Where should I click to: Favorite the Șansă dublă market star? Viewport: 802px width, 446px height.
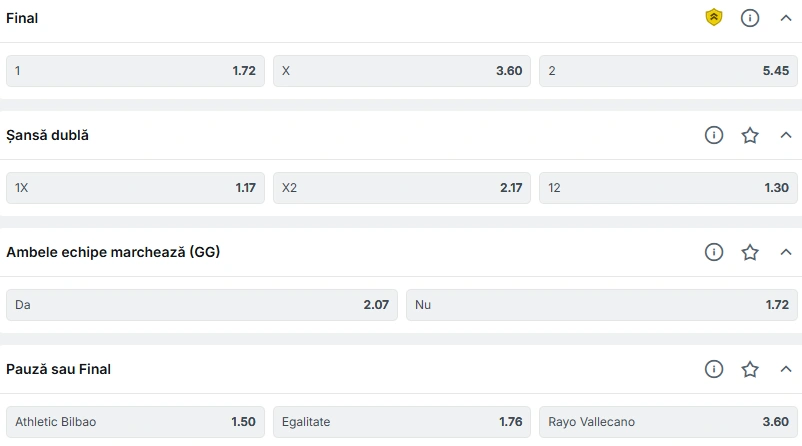(x=750, y=135)
